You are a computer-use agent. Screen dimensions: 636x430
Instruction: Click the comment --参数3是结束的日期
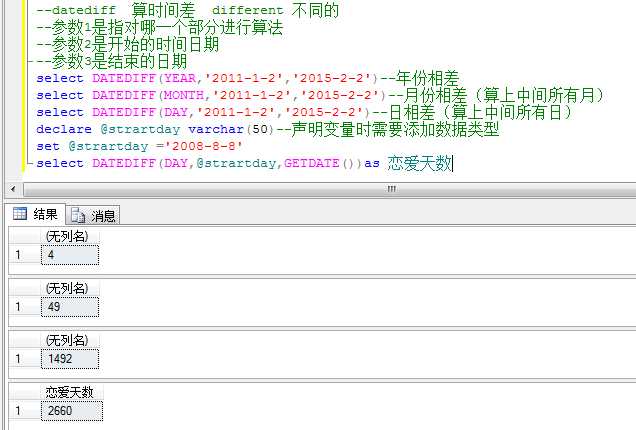point(112,61)
